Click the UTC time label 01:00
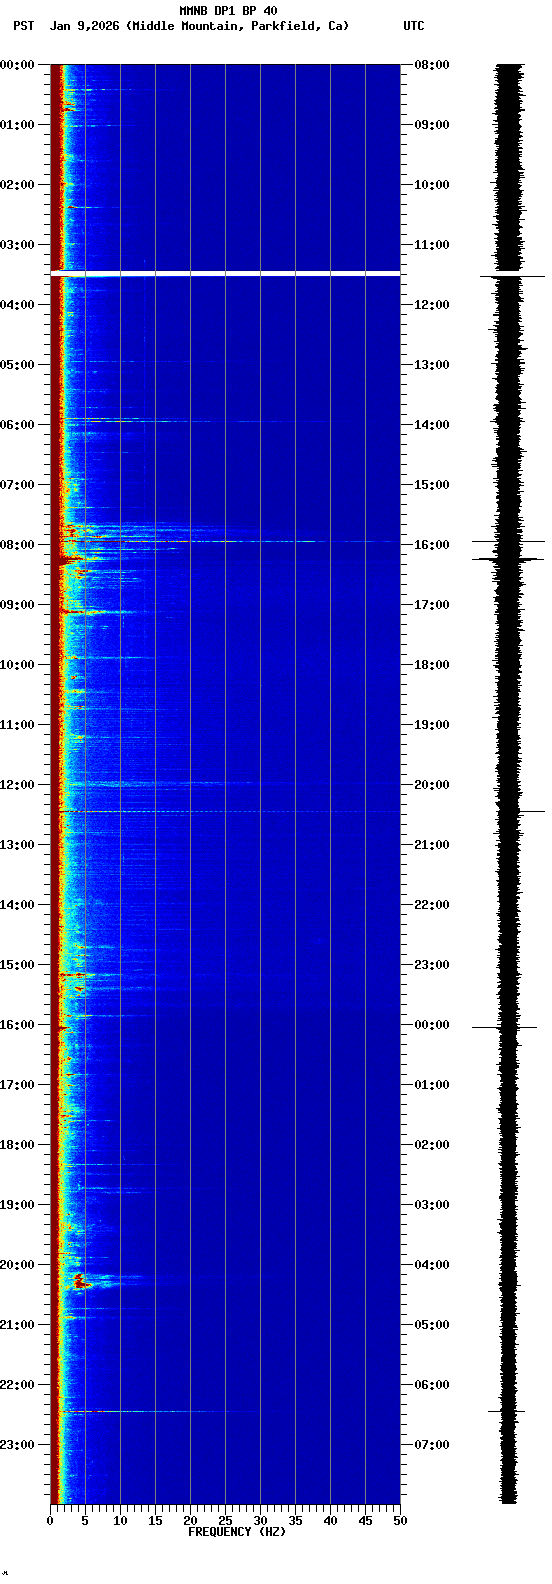Image resolution: width=552 pixels, height=1584 pixels. click(x=432, y=1085)
